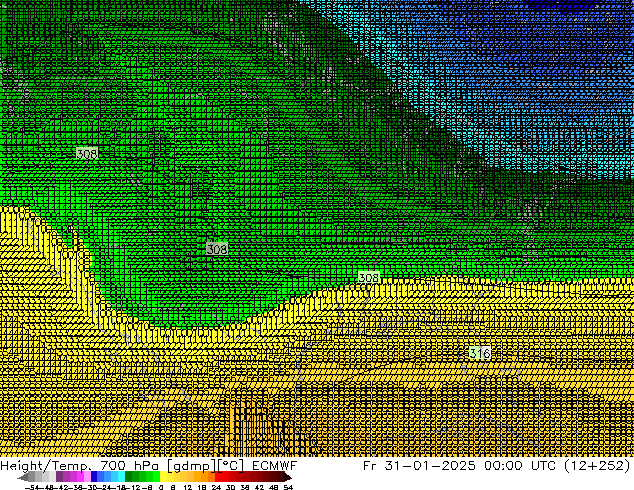Click the '(12+252)' forecast hour text
This screenshot has height=490, width=634.
[597, 466]
